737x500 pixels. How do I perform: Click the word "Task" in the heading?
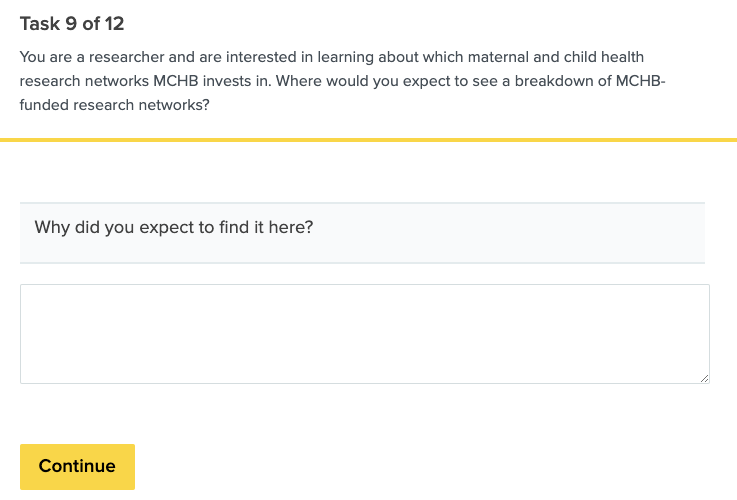(x=40, y=23)
